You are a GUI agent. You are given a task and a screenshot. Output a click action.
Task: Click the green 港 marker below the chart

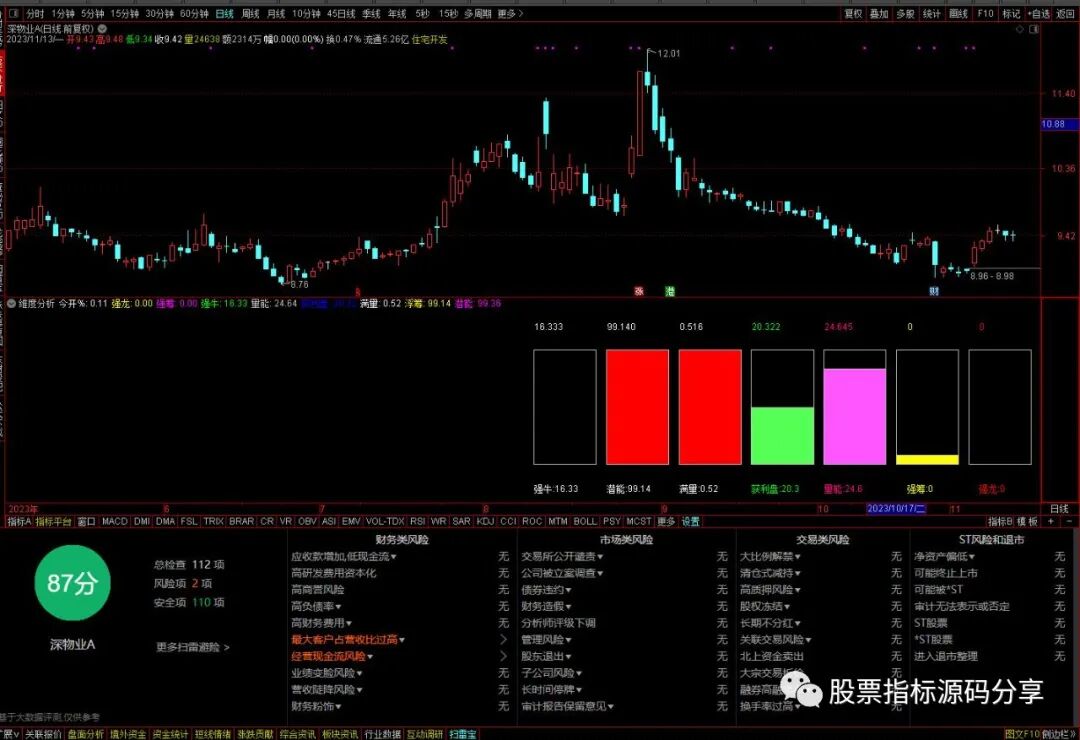pyautogui.click(x=669, y=291)
